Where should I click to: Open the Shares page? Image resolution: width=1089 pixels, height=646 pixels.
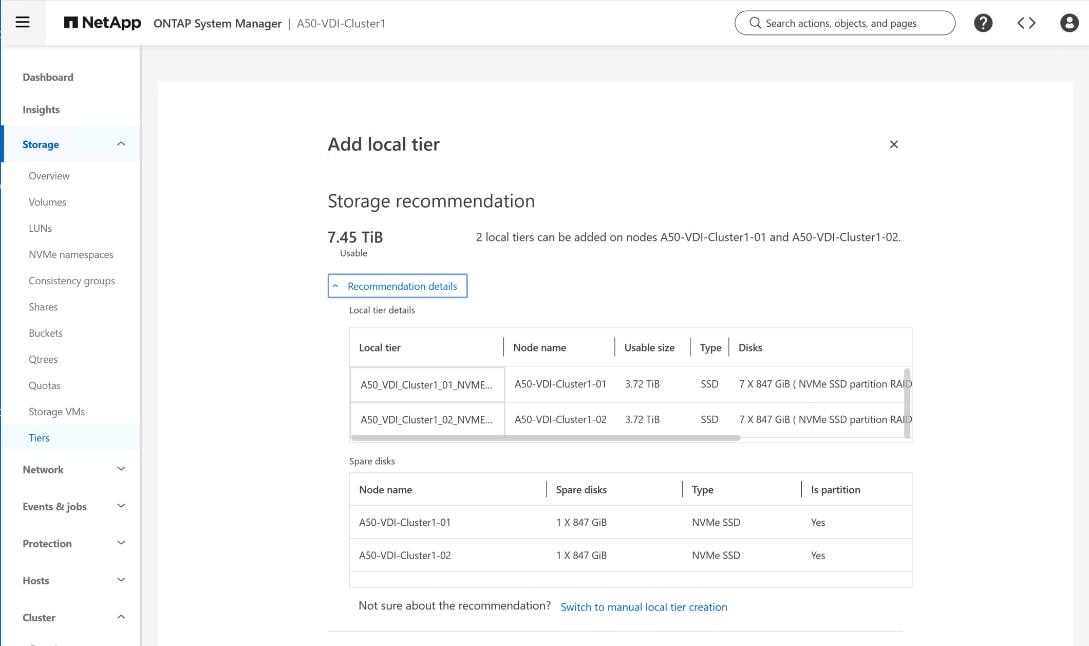[x=43, y=307]
